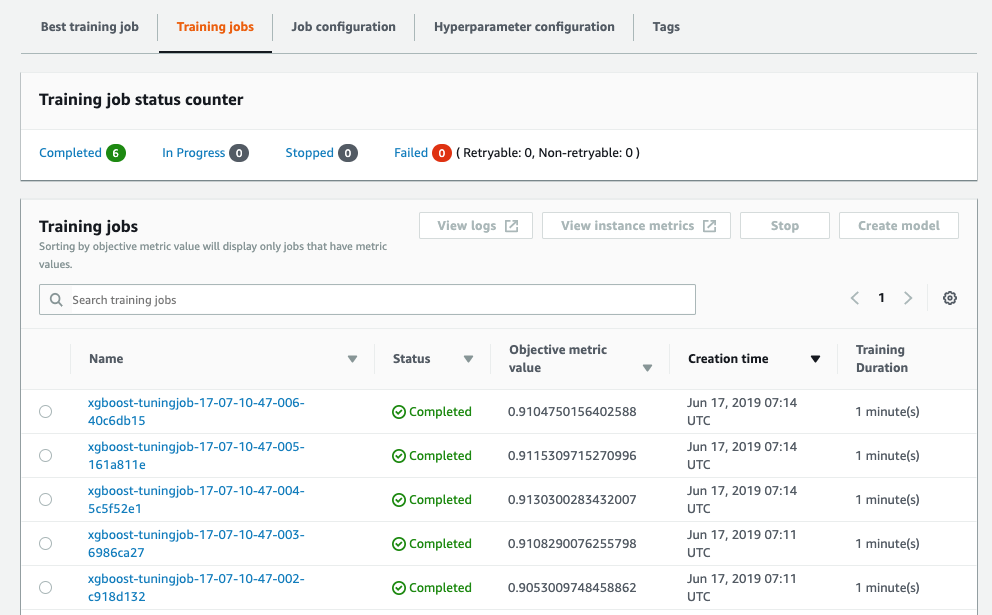Click the red Failed count badge
992x615 pixels.
[442, 153]
